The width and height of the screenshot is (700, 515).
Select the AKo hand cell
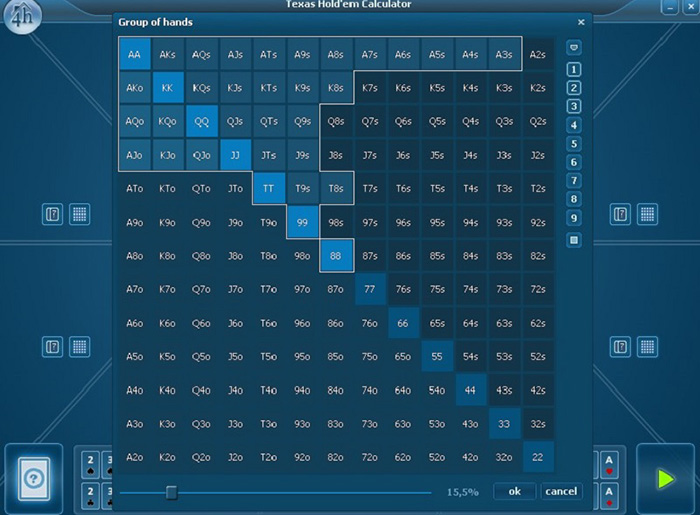coord(134,88)
